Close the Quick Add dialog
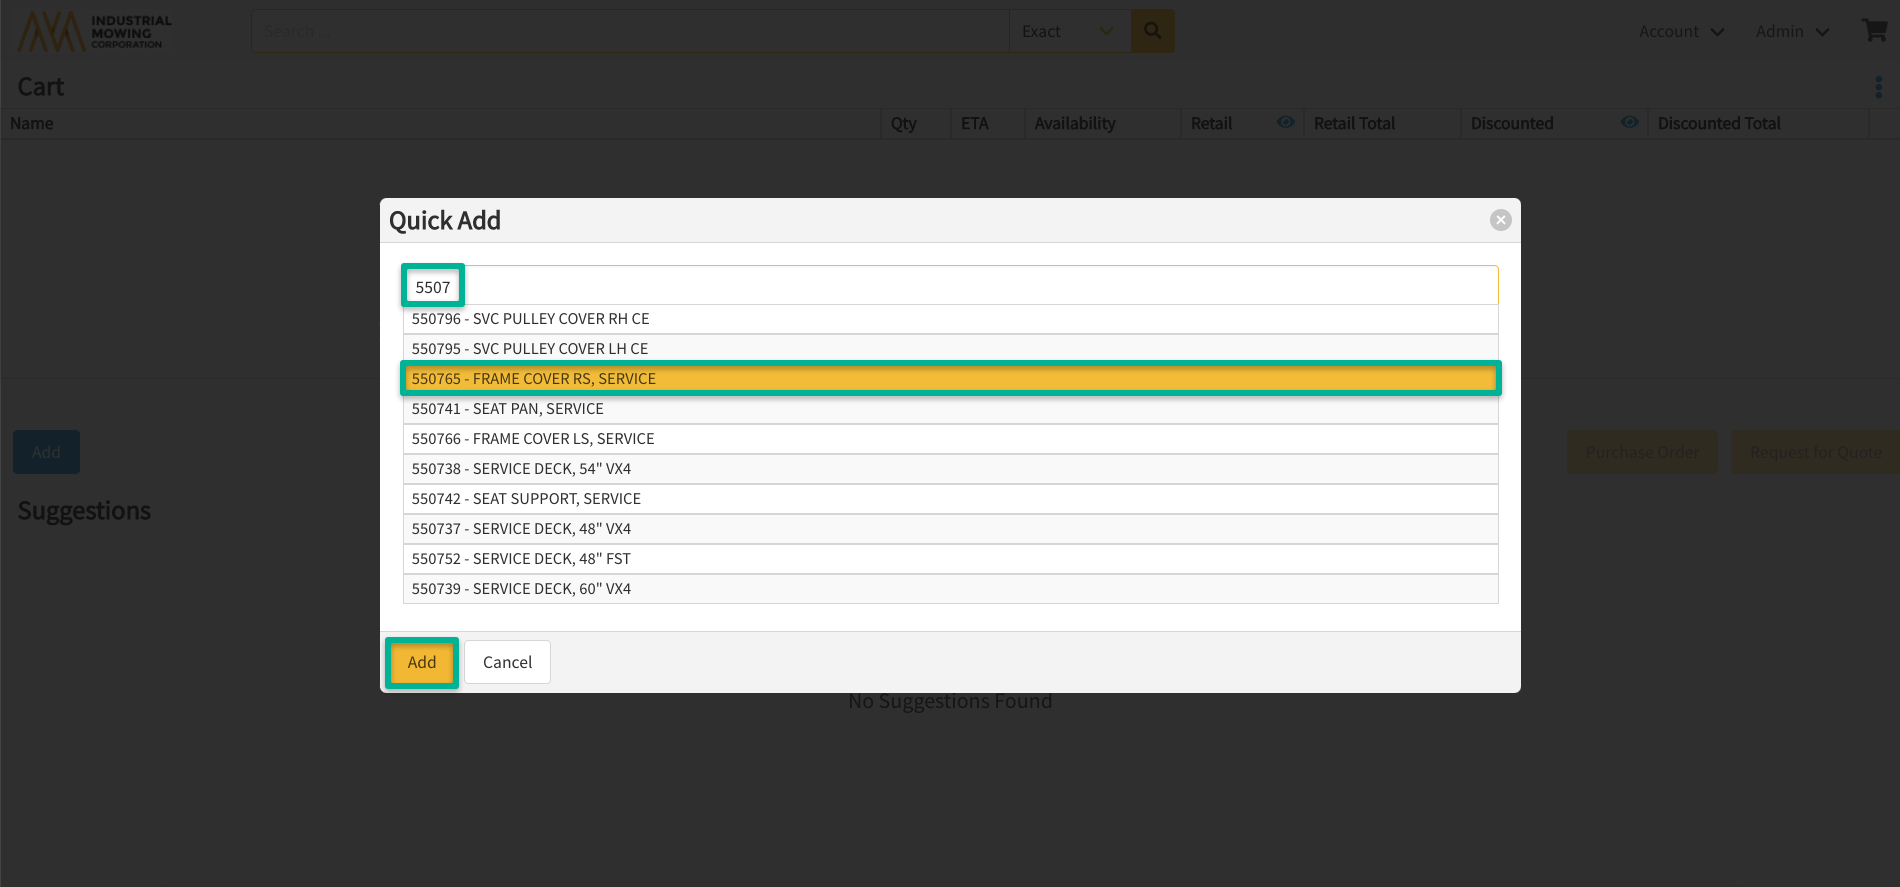Image resolution: width=1900 pixels, height=887 pixels. pos(1500,220)
